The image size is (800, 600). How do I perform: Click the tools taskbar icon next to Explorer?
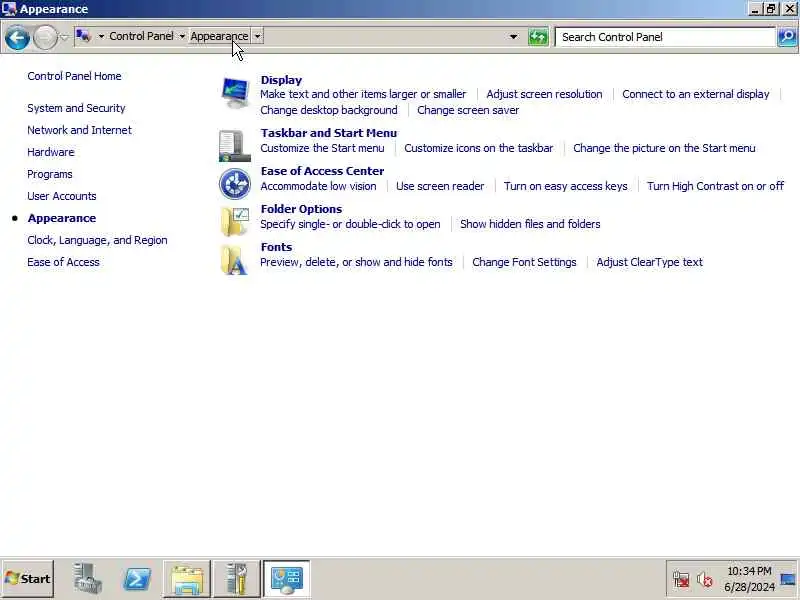tap(237, 579)
